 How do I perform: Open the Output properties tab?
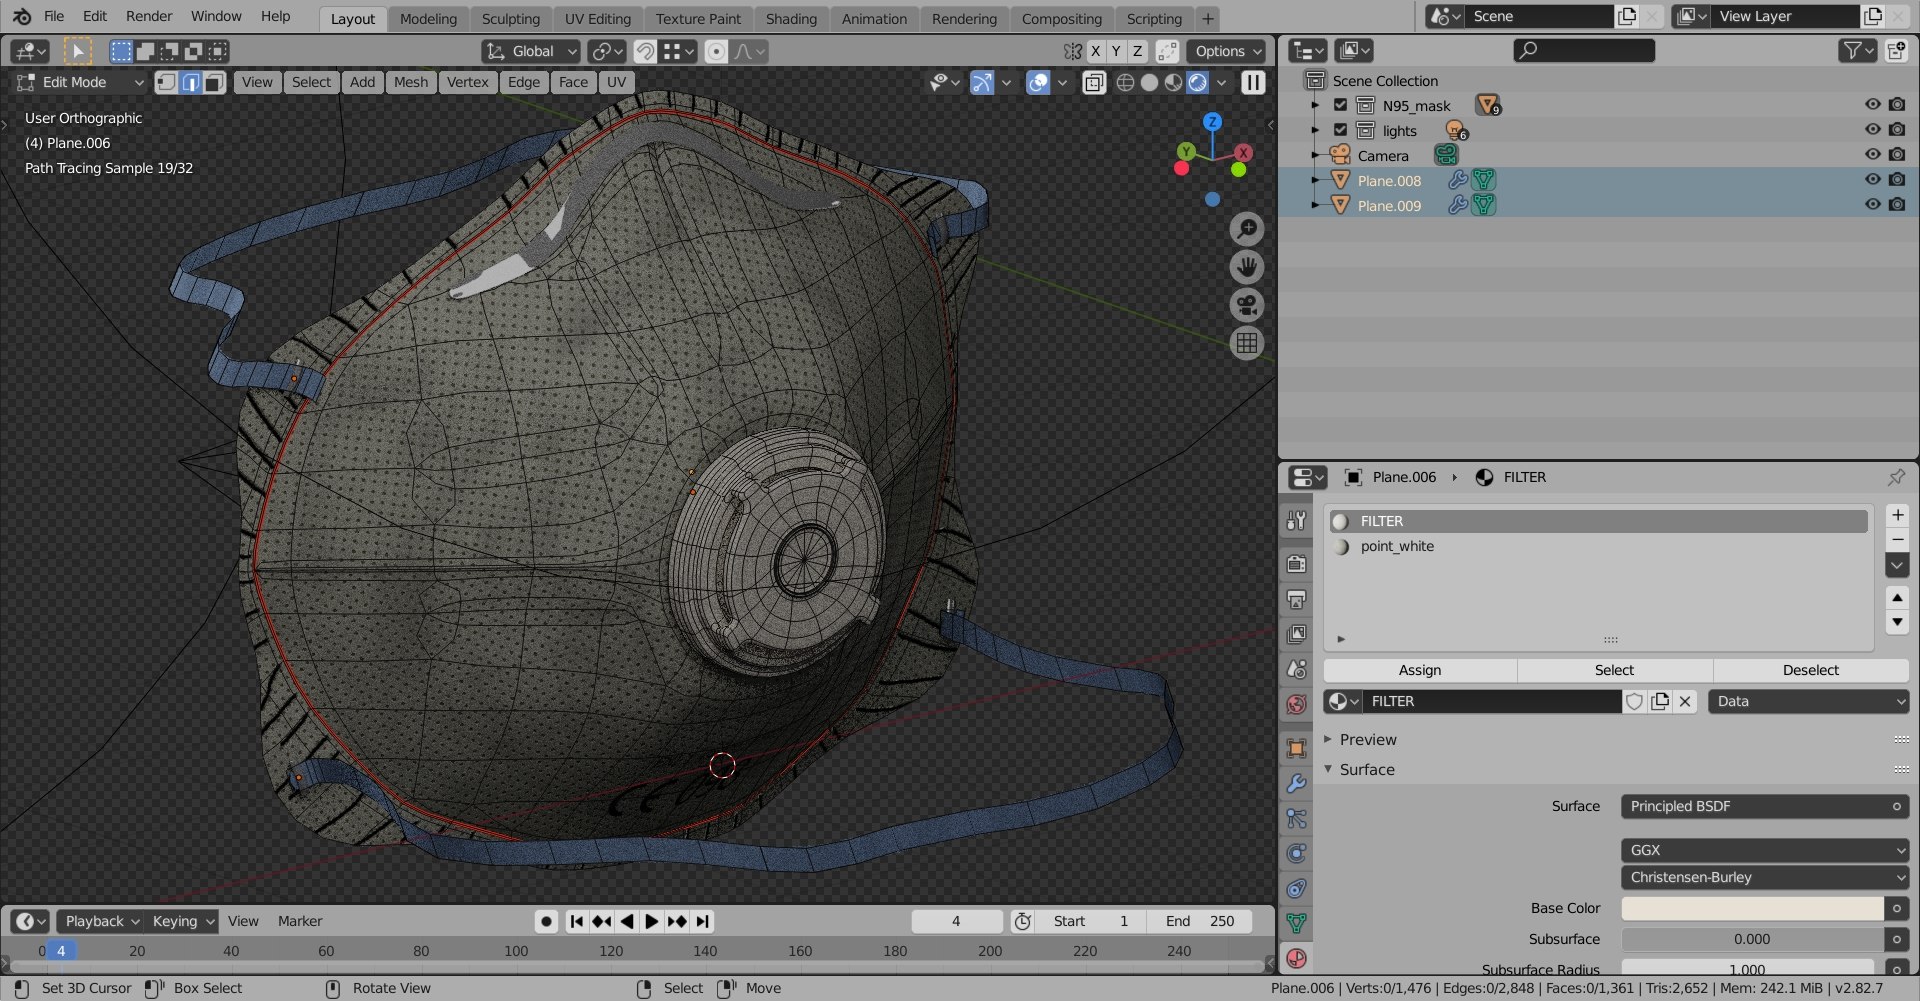[x=1297, y=599]
